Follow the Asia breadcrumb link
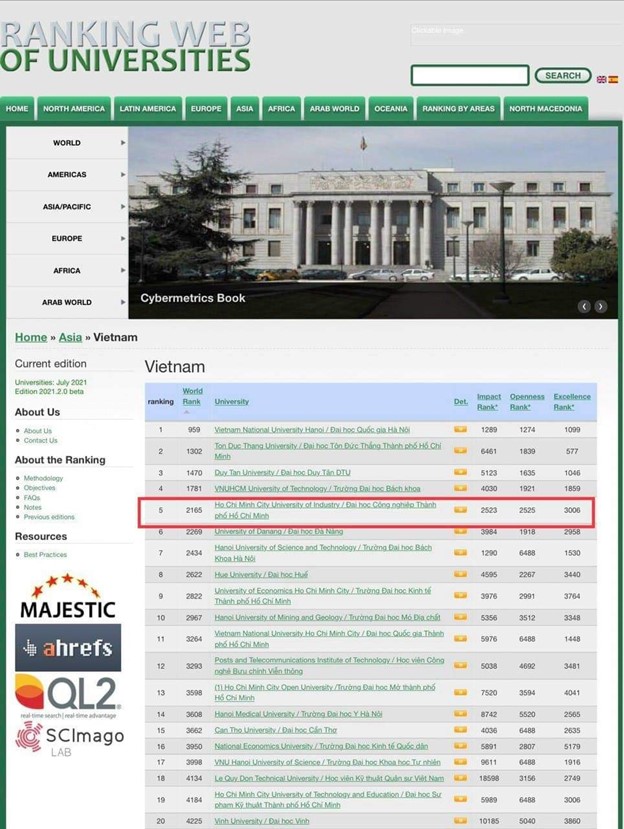Screen dimensions: 624x829 click(70, 337)
